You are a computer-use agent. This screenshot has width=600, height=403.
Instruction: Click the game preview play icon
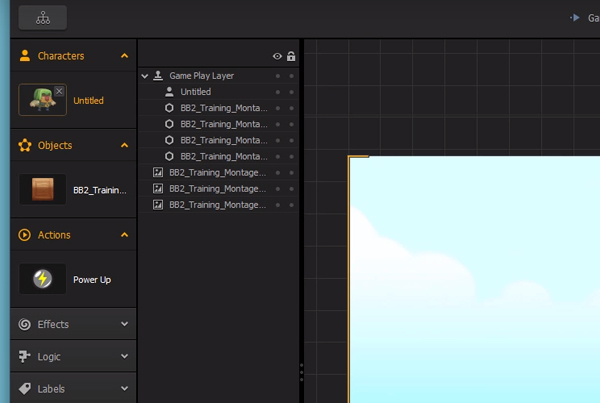(x=575, y=18)
